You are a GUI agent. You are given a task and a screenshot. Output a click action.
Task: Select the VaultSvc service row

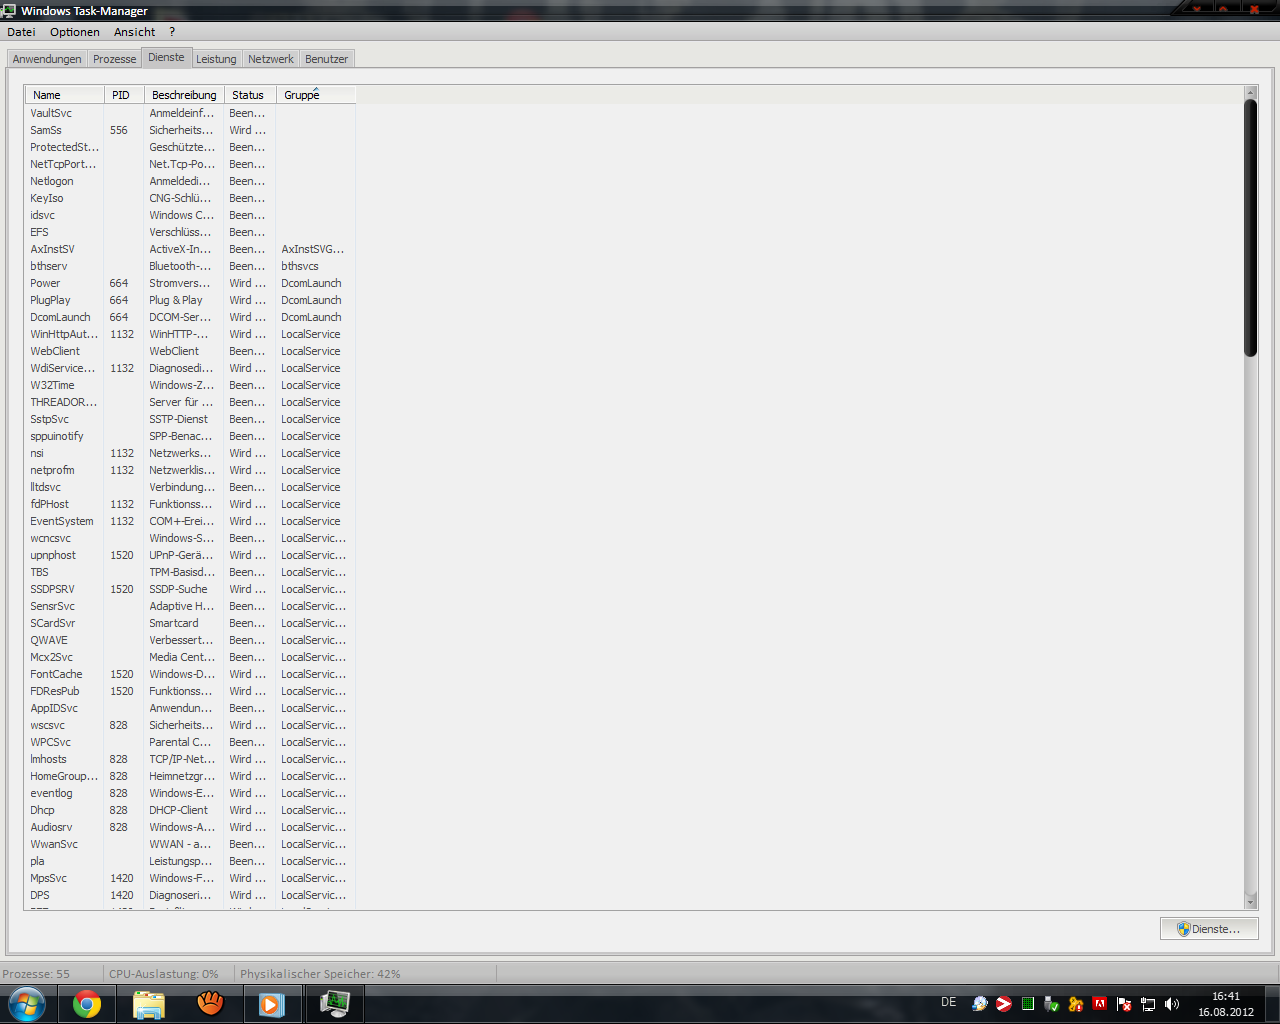coord(190,113)
